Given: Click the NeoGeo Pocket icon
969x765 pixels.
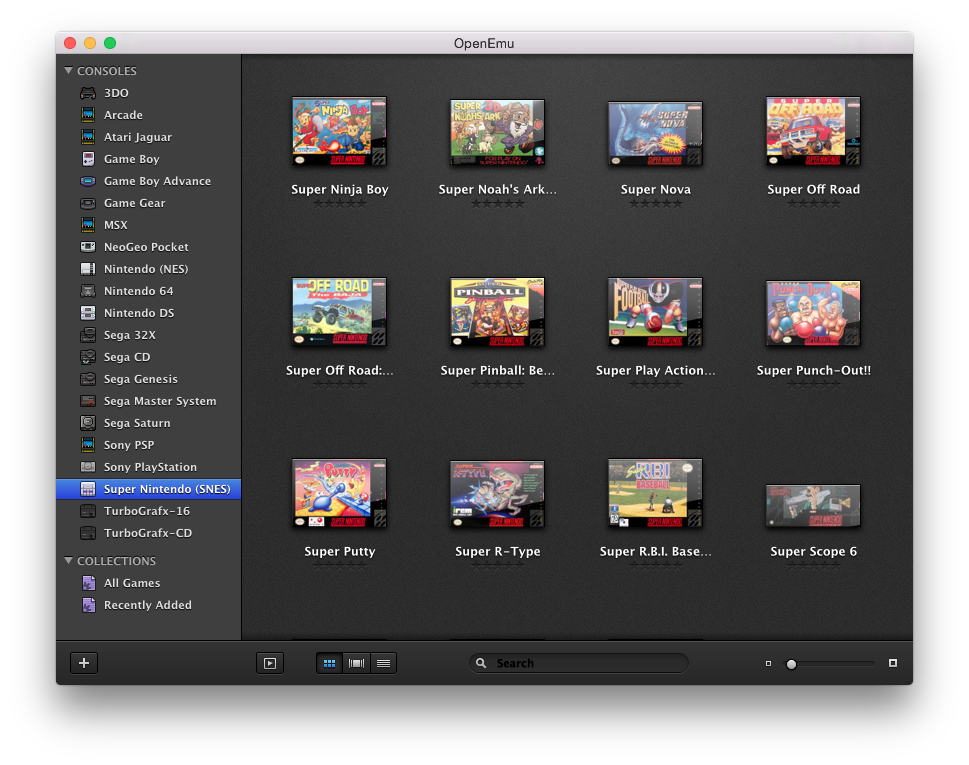Looking at the screenshot, I should pos(88,247).
